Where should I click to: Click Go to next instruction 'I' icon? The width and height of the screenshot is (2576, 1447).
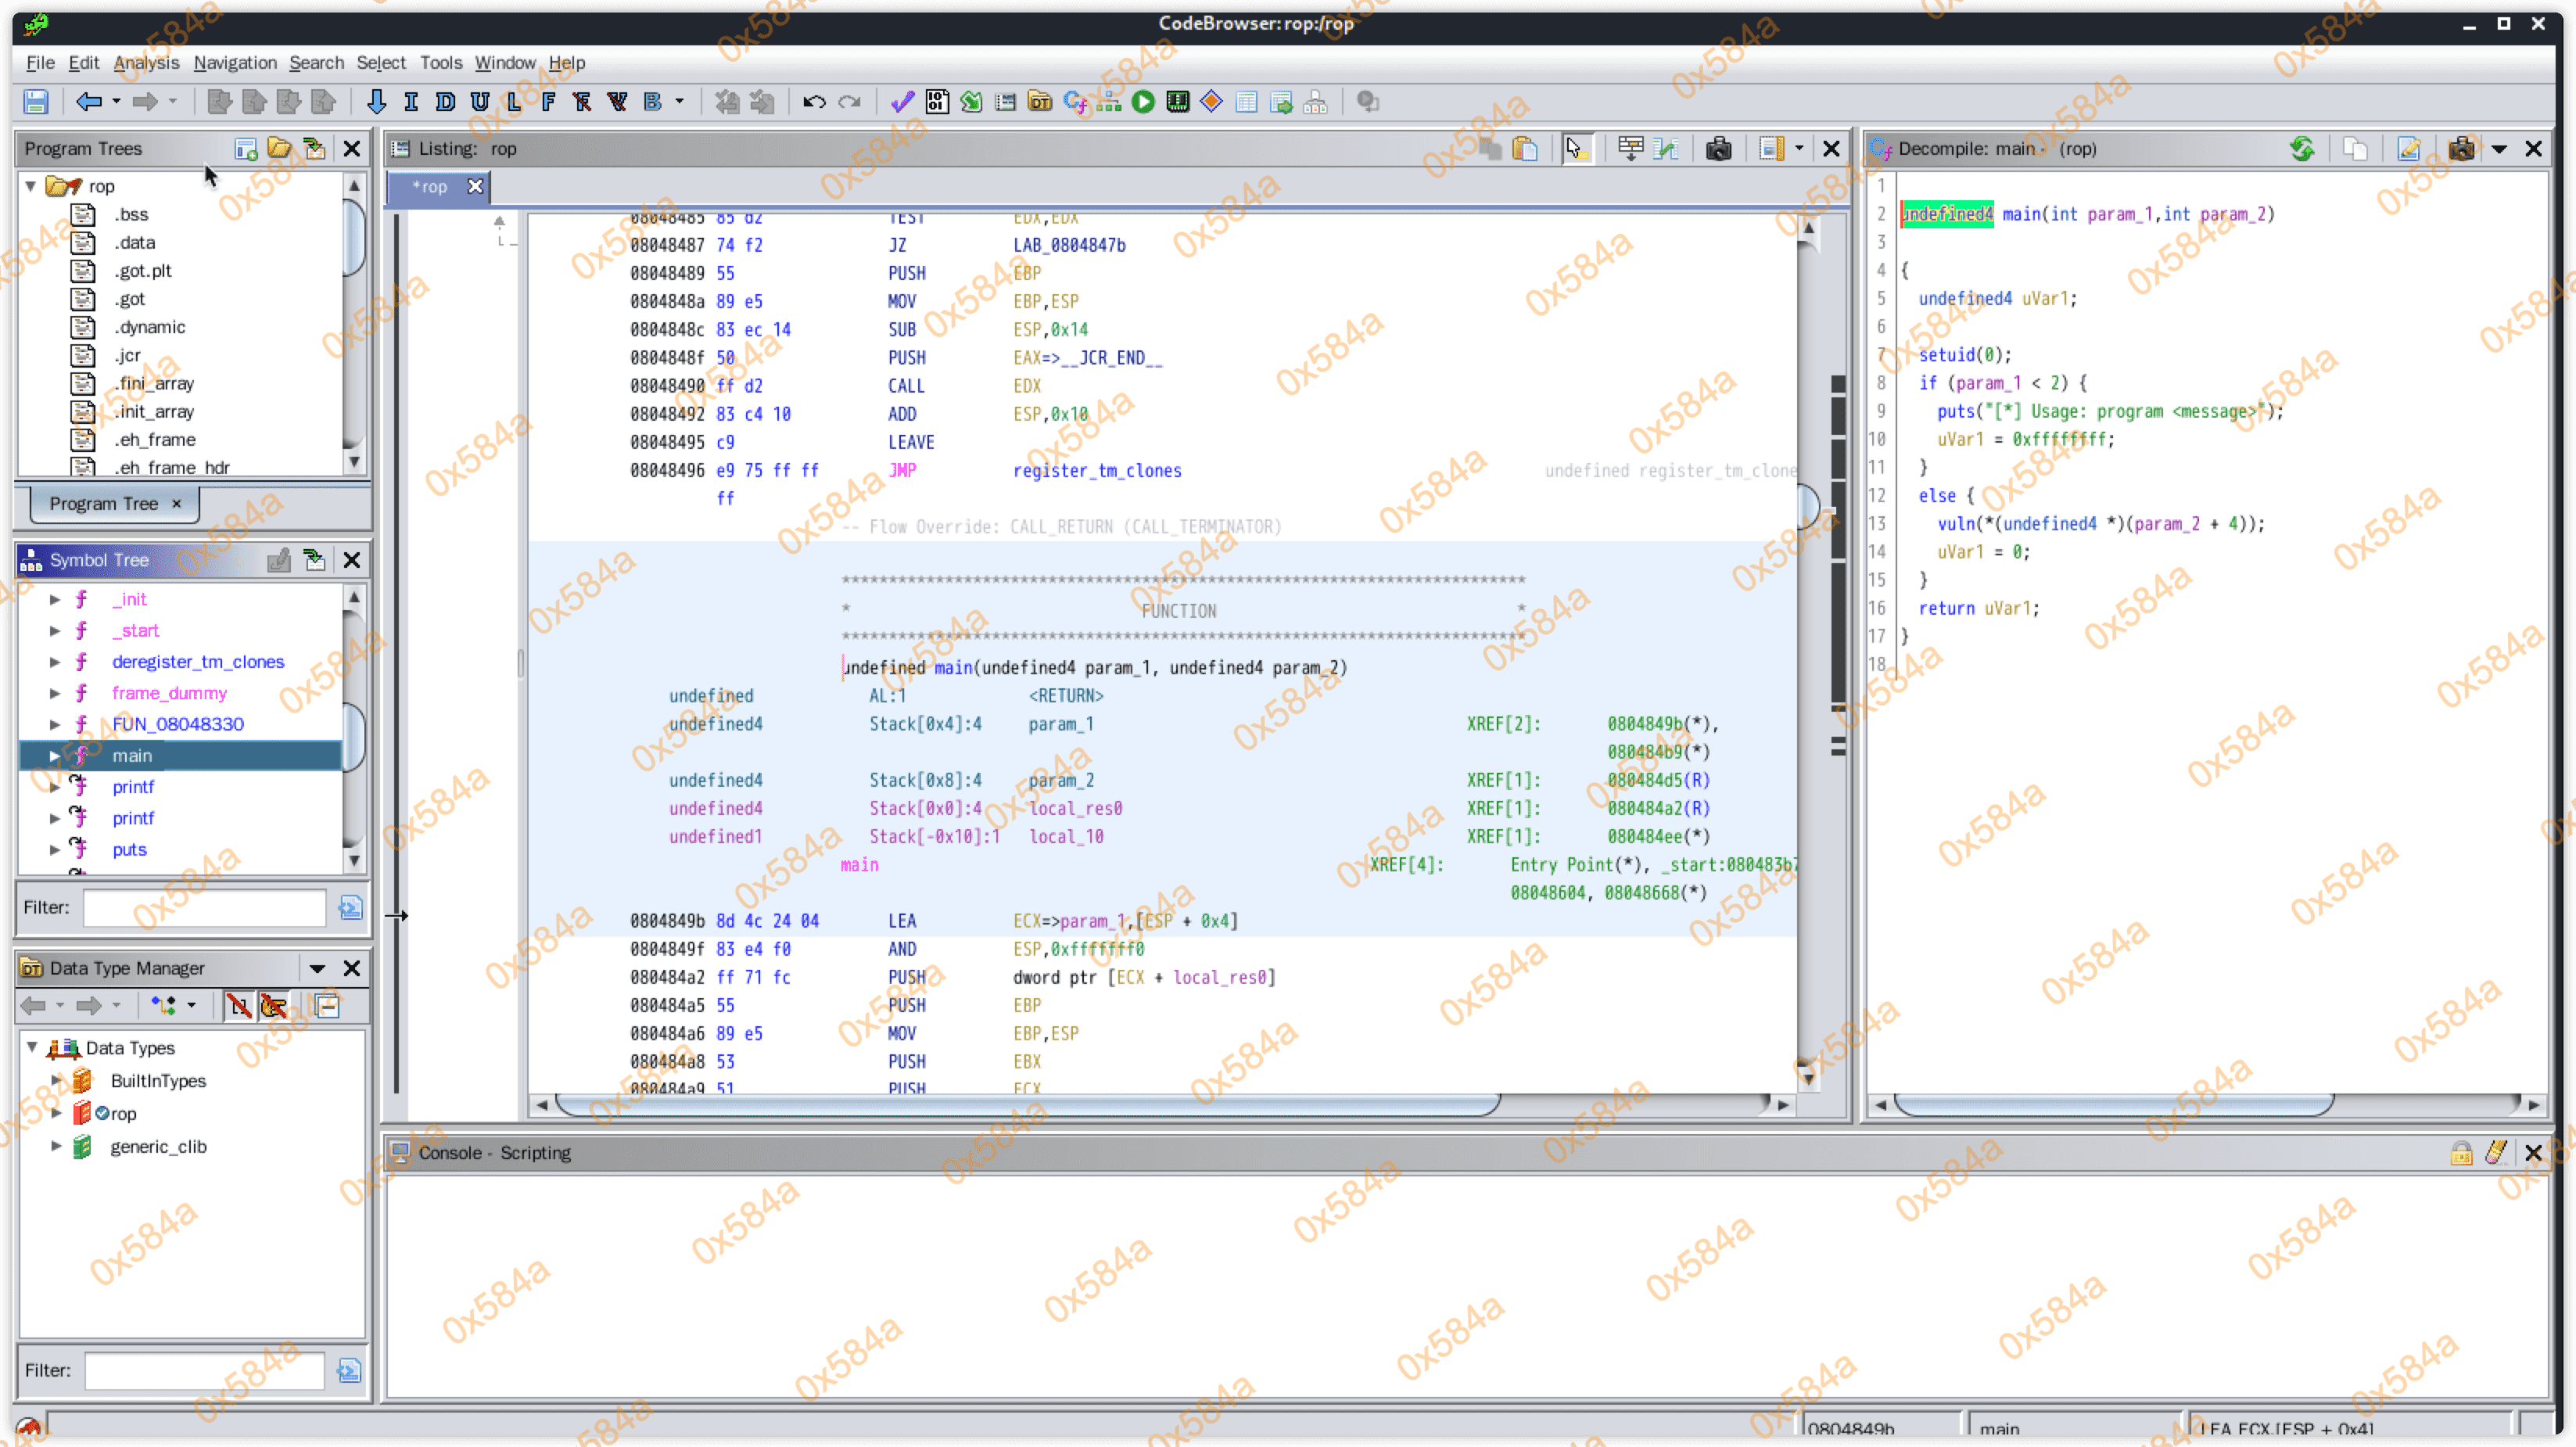click(x=410, y=101)
